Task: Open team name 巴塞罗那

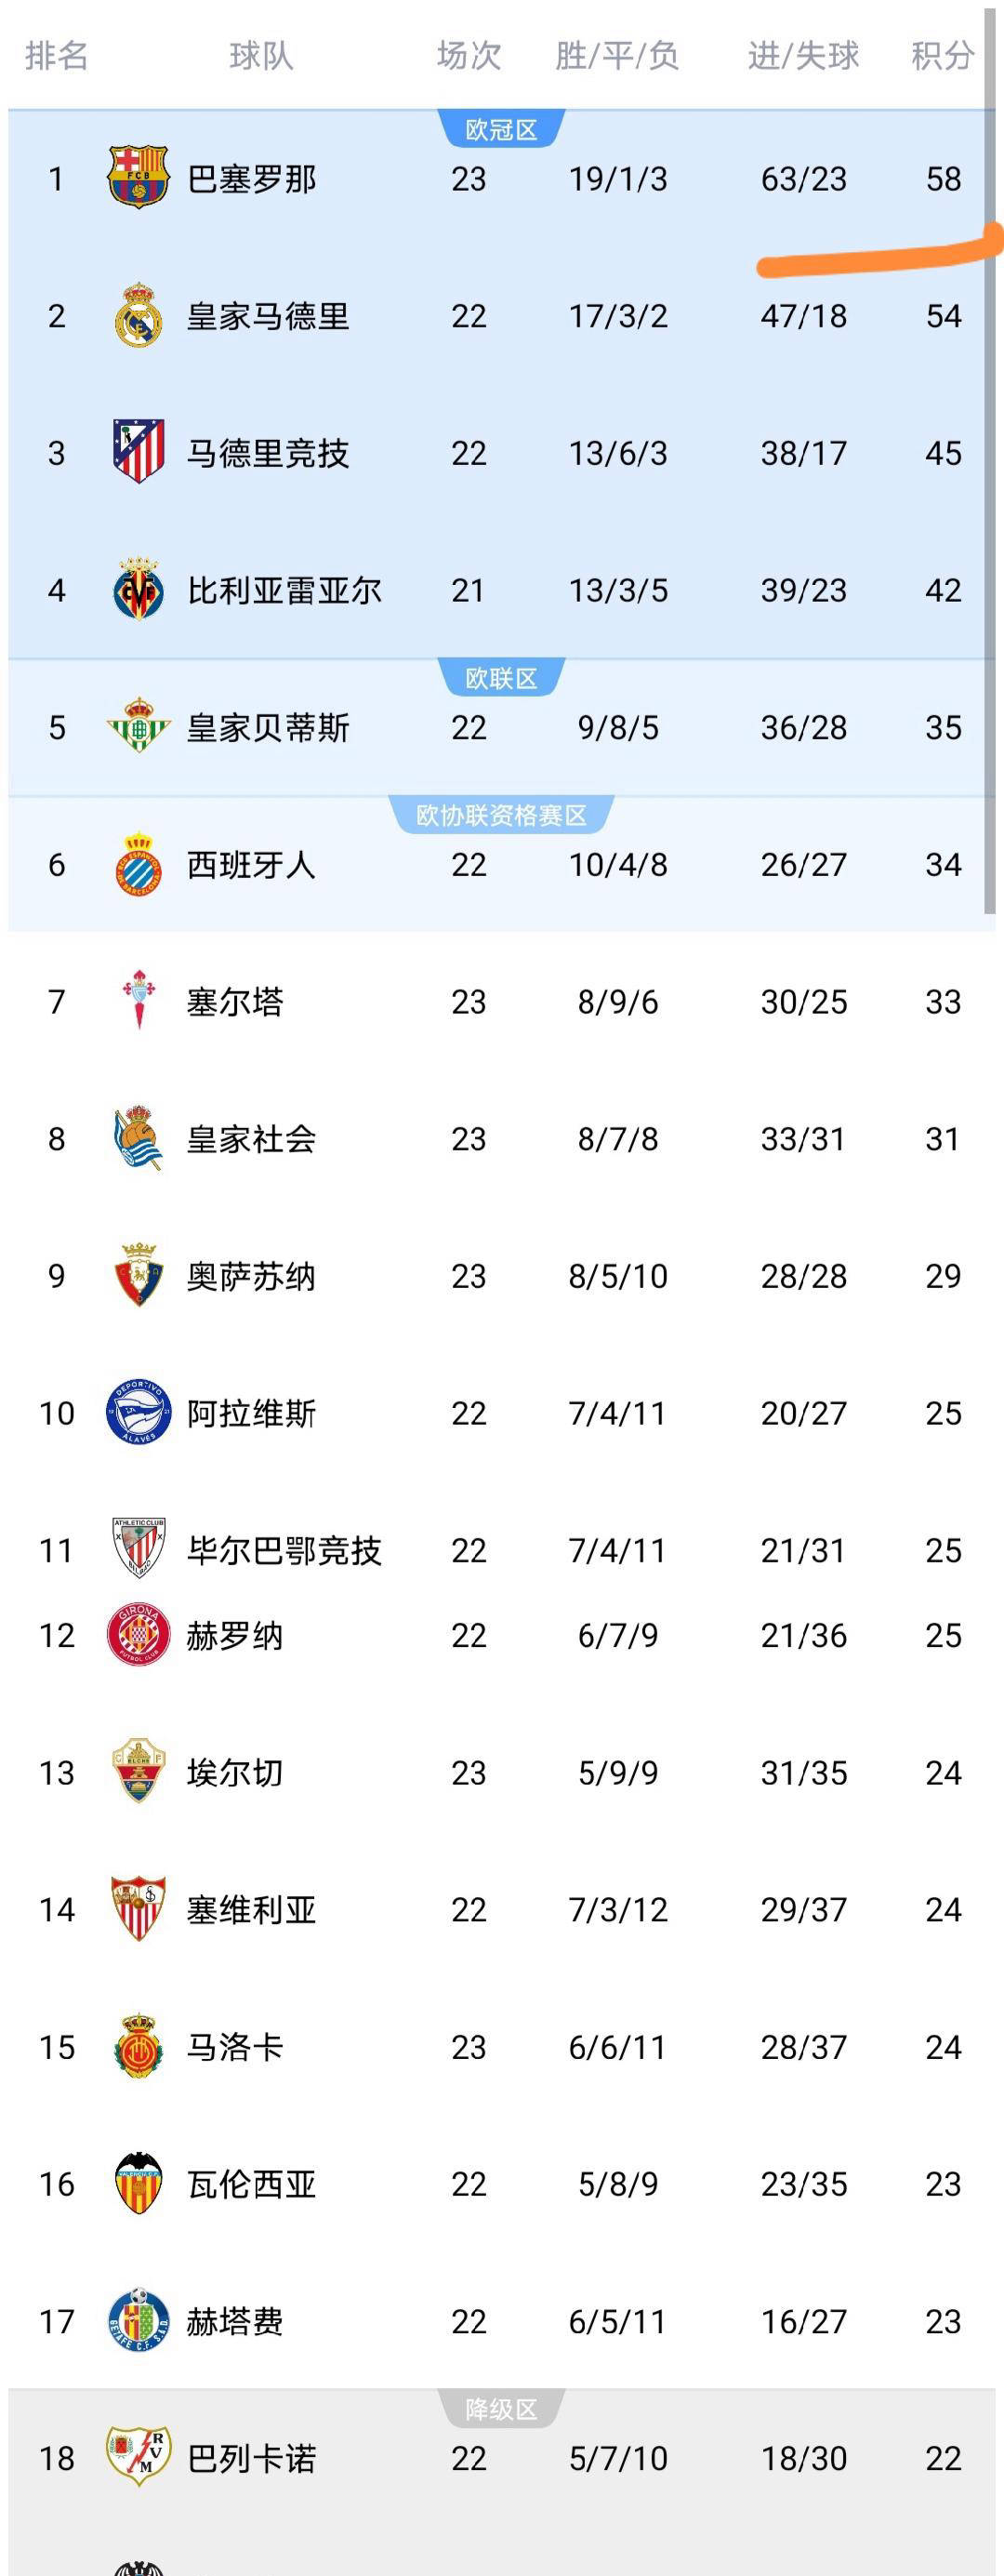Action: coord(252,179)
